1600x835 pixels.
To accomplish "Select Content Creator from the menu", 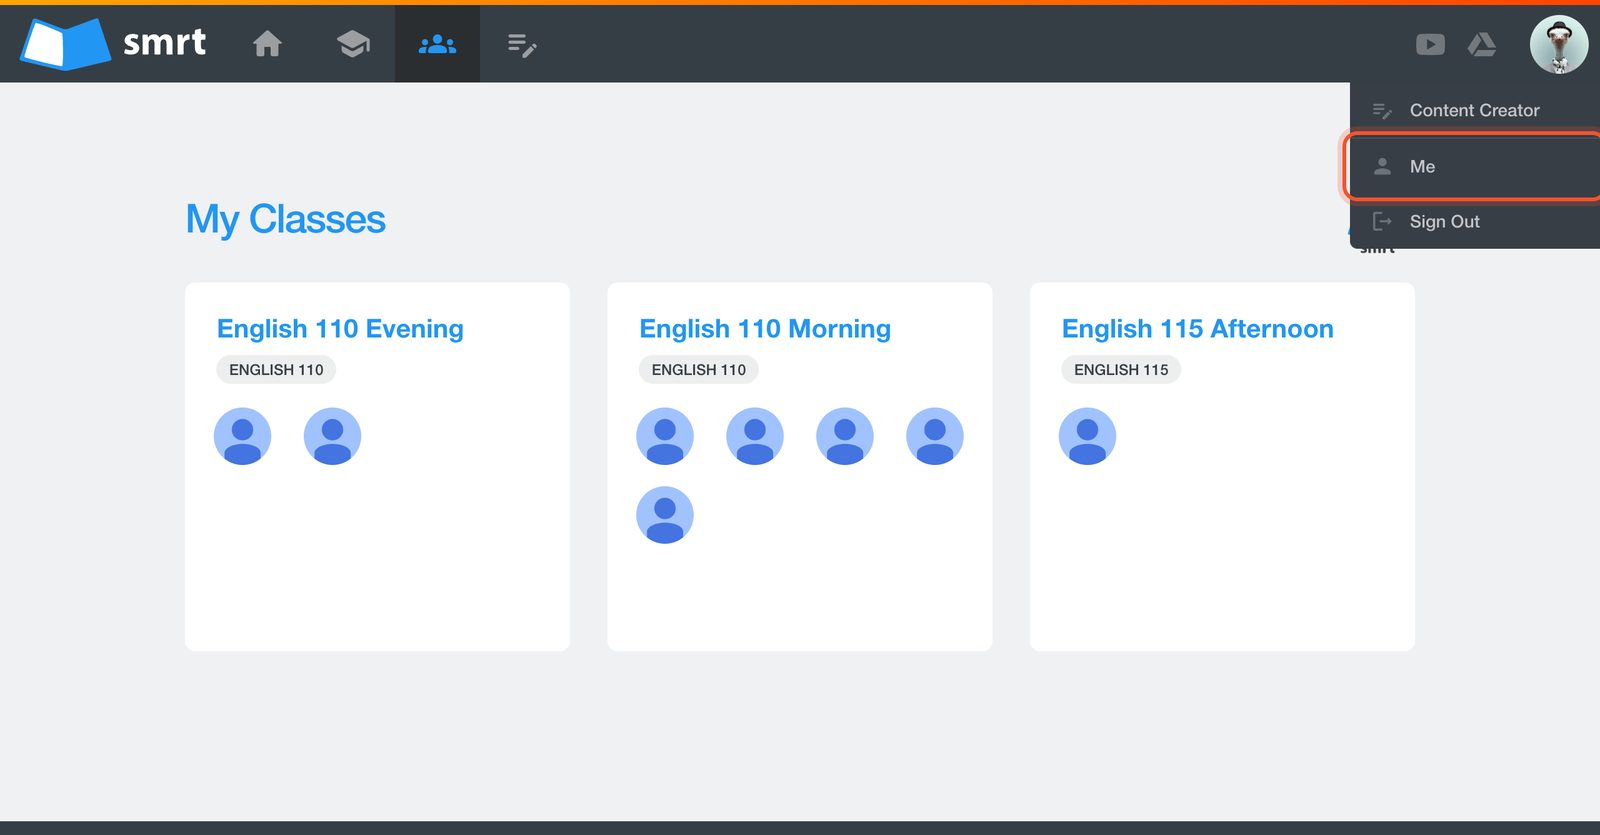I will [x=1475, y=110].
